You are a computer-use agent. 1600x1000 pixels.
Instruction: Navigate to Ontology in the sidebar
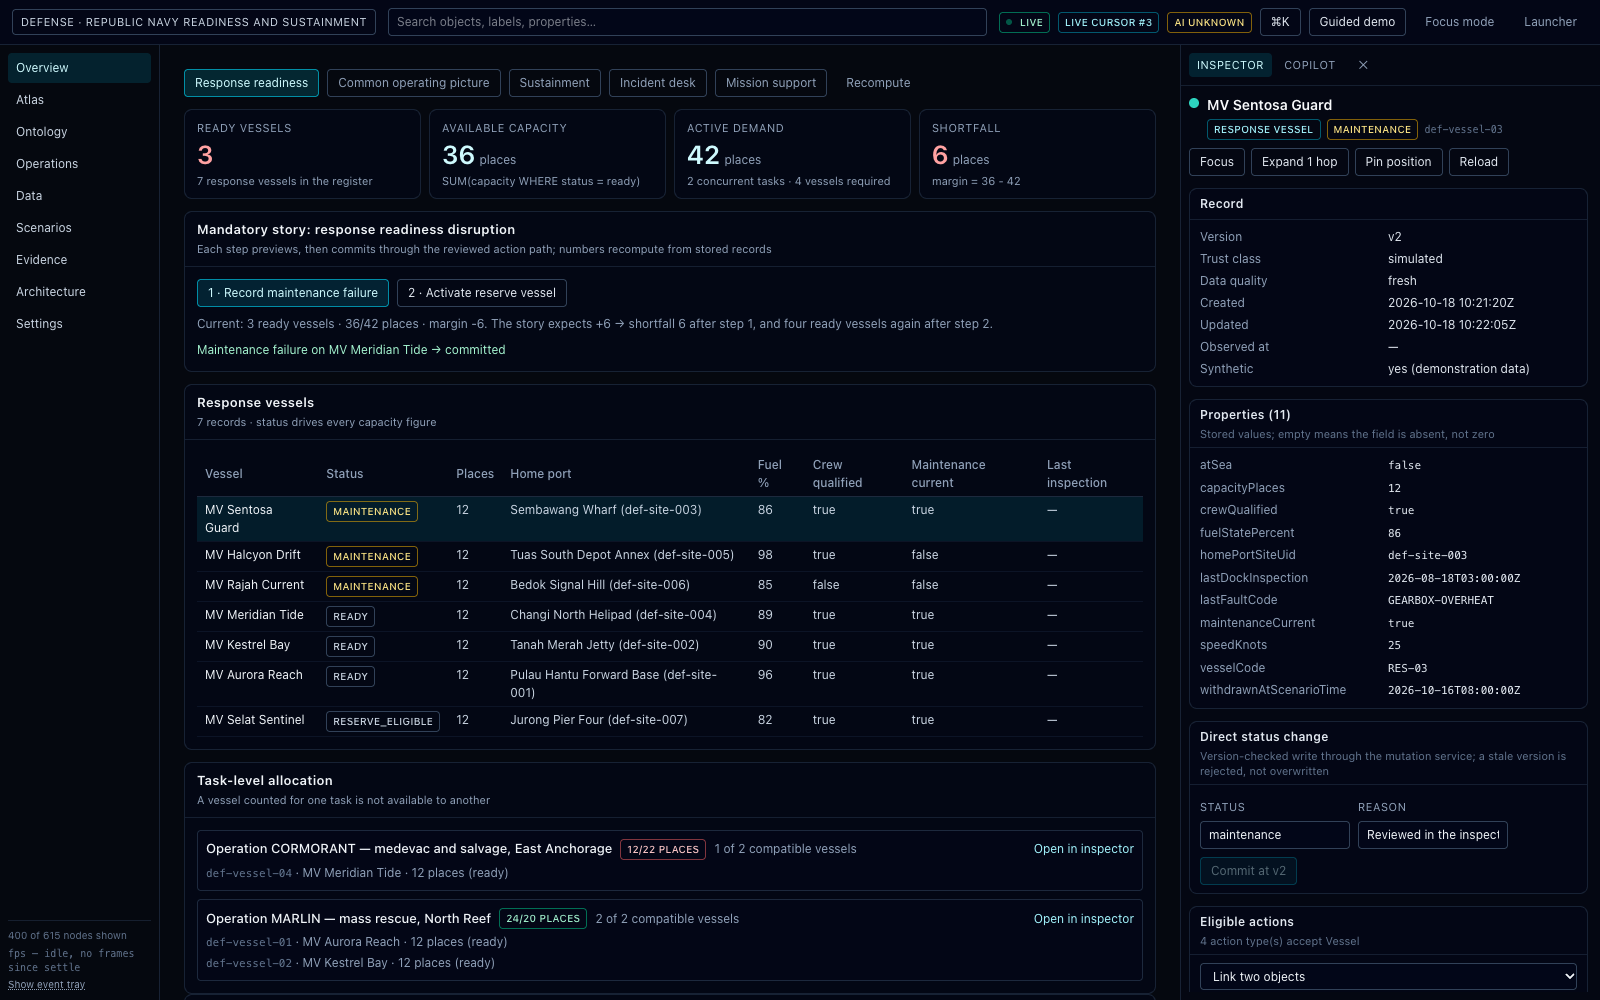click(x=79, y=132)
